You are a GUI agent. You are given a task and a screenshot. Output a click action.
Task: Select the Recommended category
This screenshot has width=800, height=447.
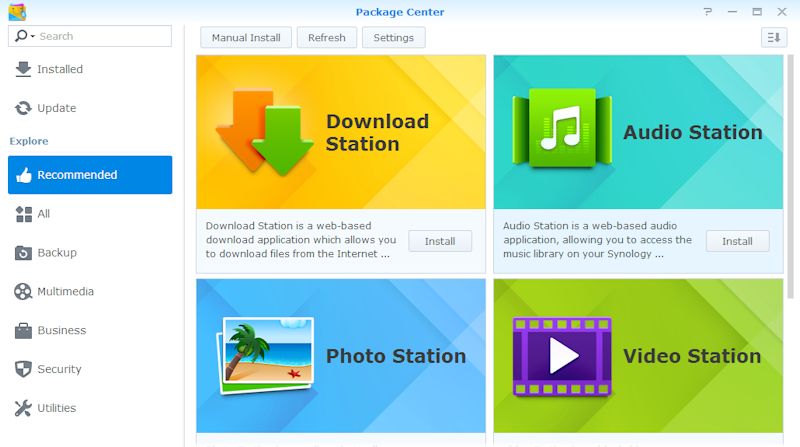pos(90,175)
